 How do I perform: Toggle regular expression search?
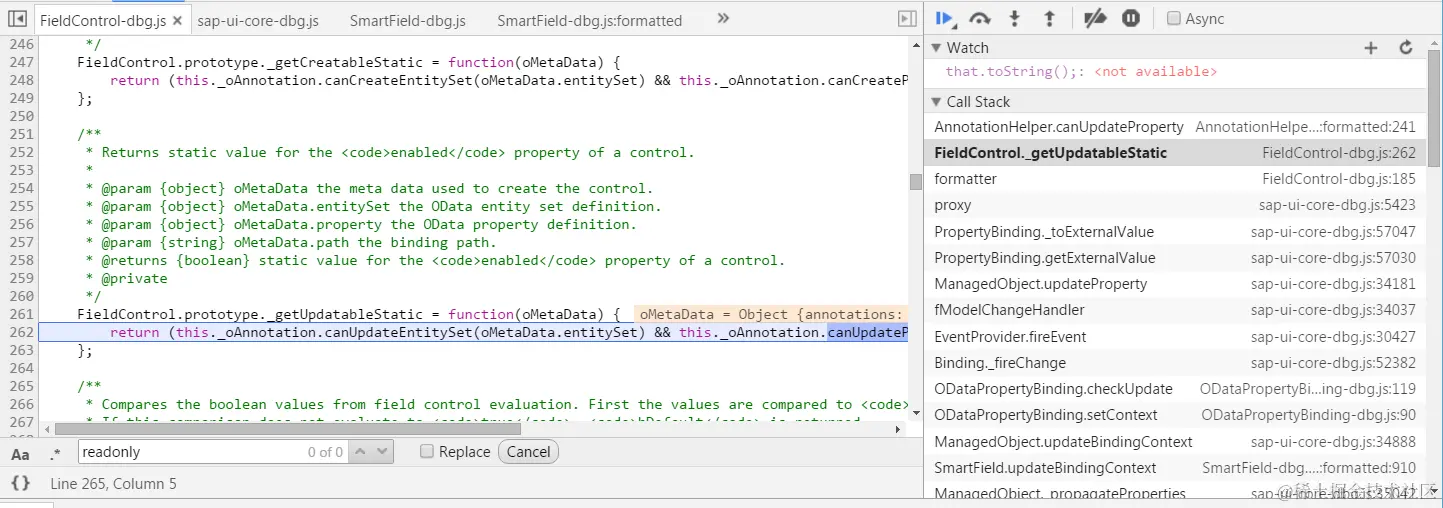click(x=54, y=453)
